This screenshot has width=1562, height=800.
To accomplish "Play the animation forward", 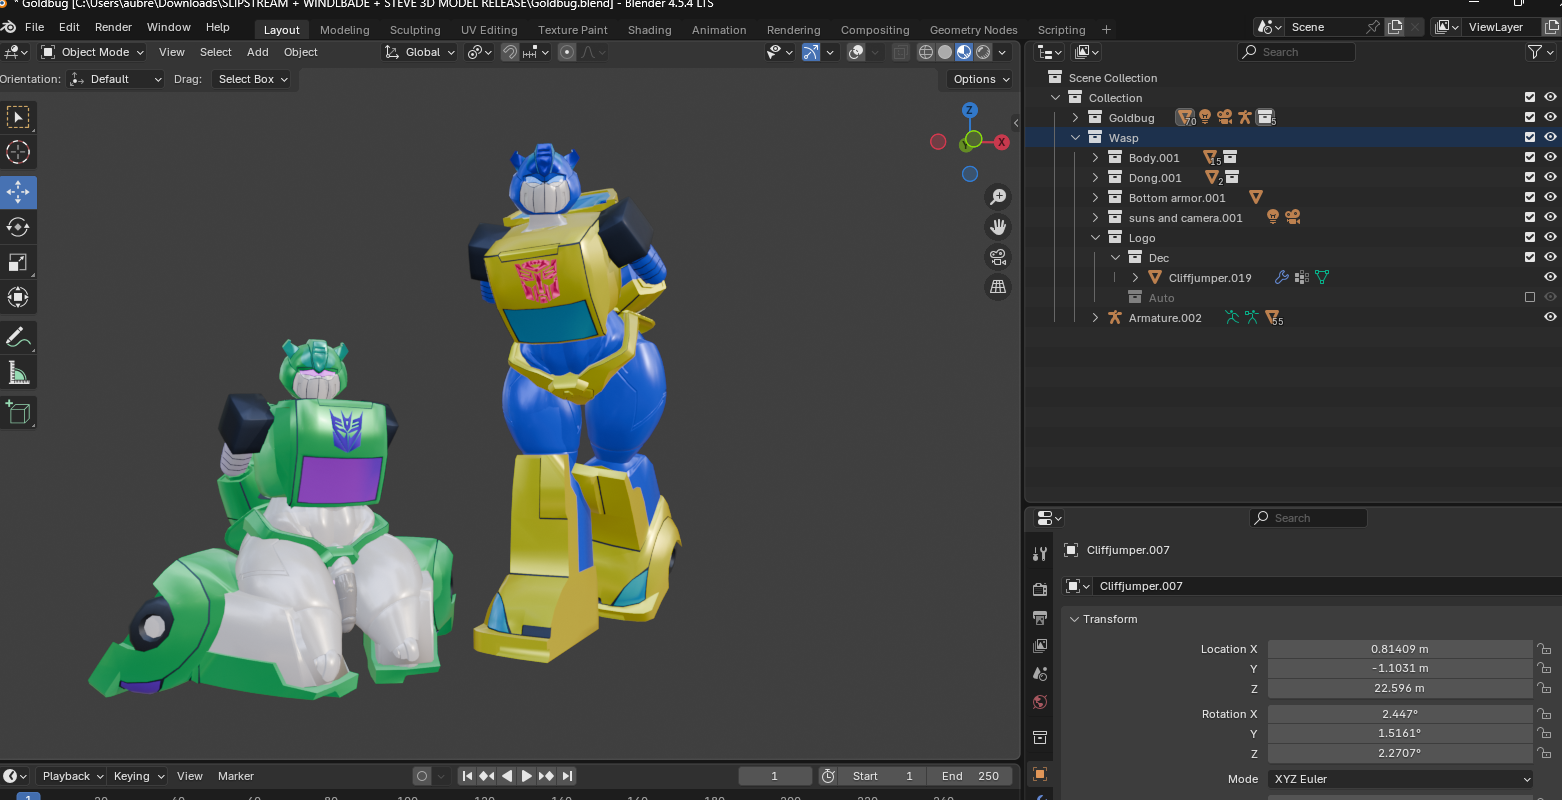I will pos(527,776).
